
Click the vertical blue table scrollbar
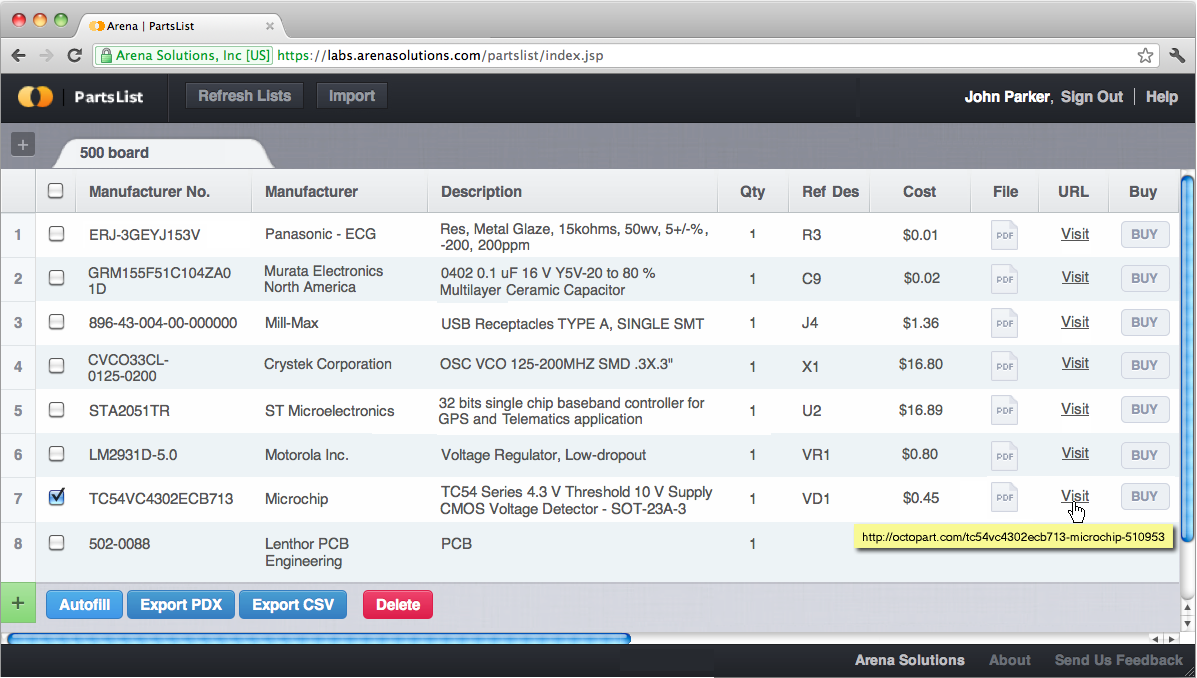[1187, 358]
